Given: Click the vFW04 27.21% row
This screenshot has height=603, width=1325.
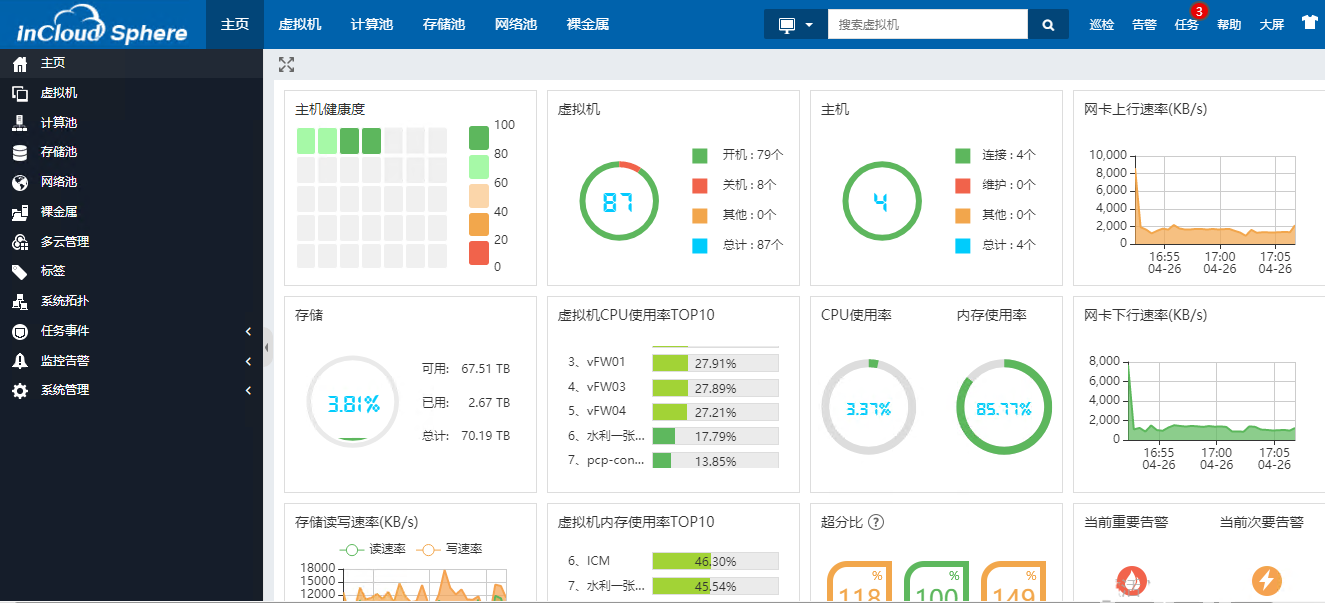Looking at the screenshot, I should tap(673, 411).
